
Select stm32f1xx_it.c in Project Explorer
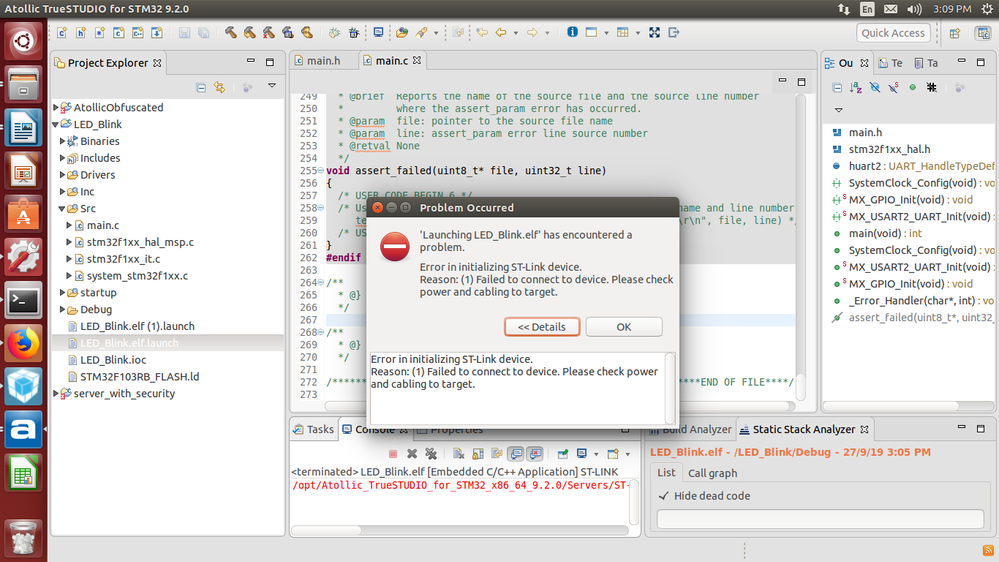(x=123, y=259)
